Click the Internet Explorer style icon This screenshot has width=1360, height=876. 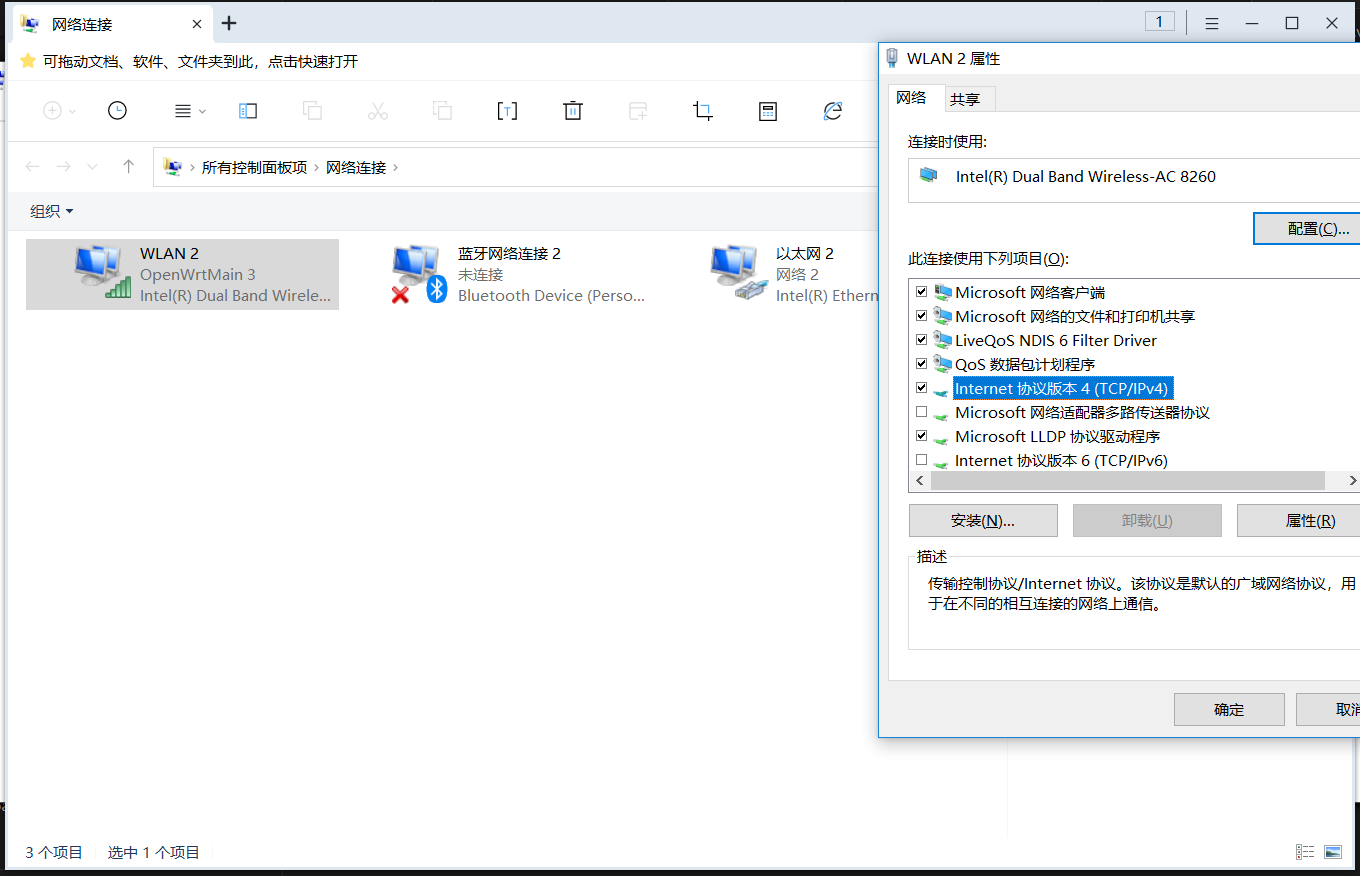[833, 111]
